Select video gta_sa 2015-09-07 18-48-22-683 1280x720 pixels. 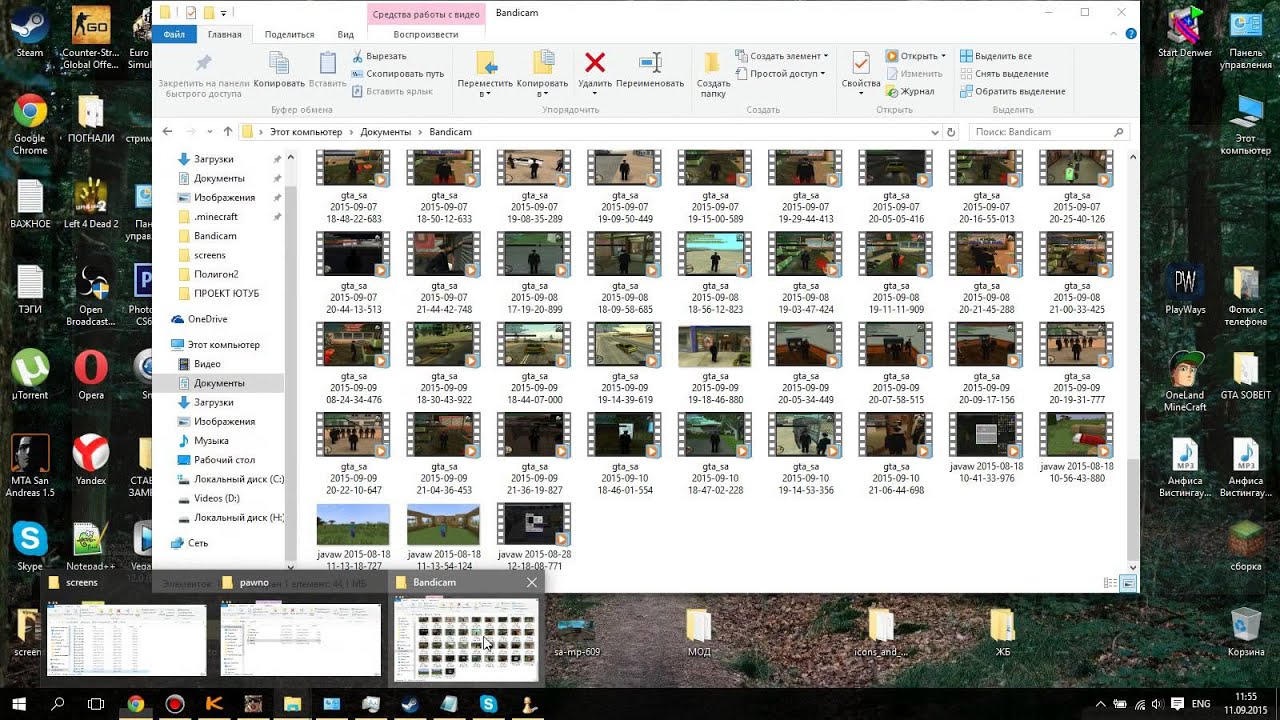pyautogui.click(x=353, y=187)
